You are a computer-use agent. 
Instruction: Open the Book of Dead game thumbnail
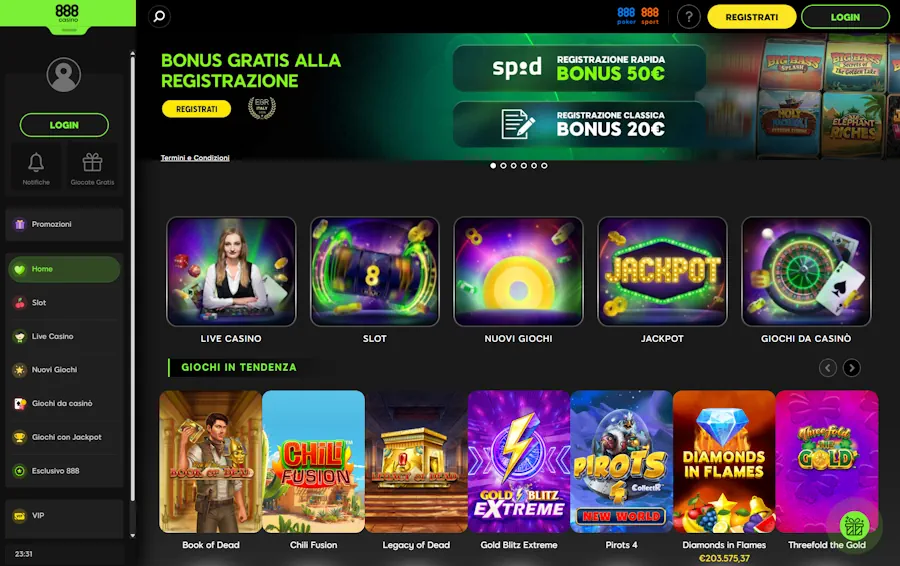tap(211, 462)
